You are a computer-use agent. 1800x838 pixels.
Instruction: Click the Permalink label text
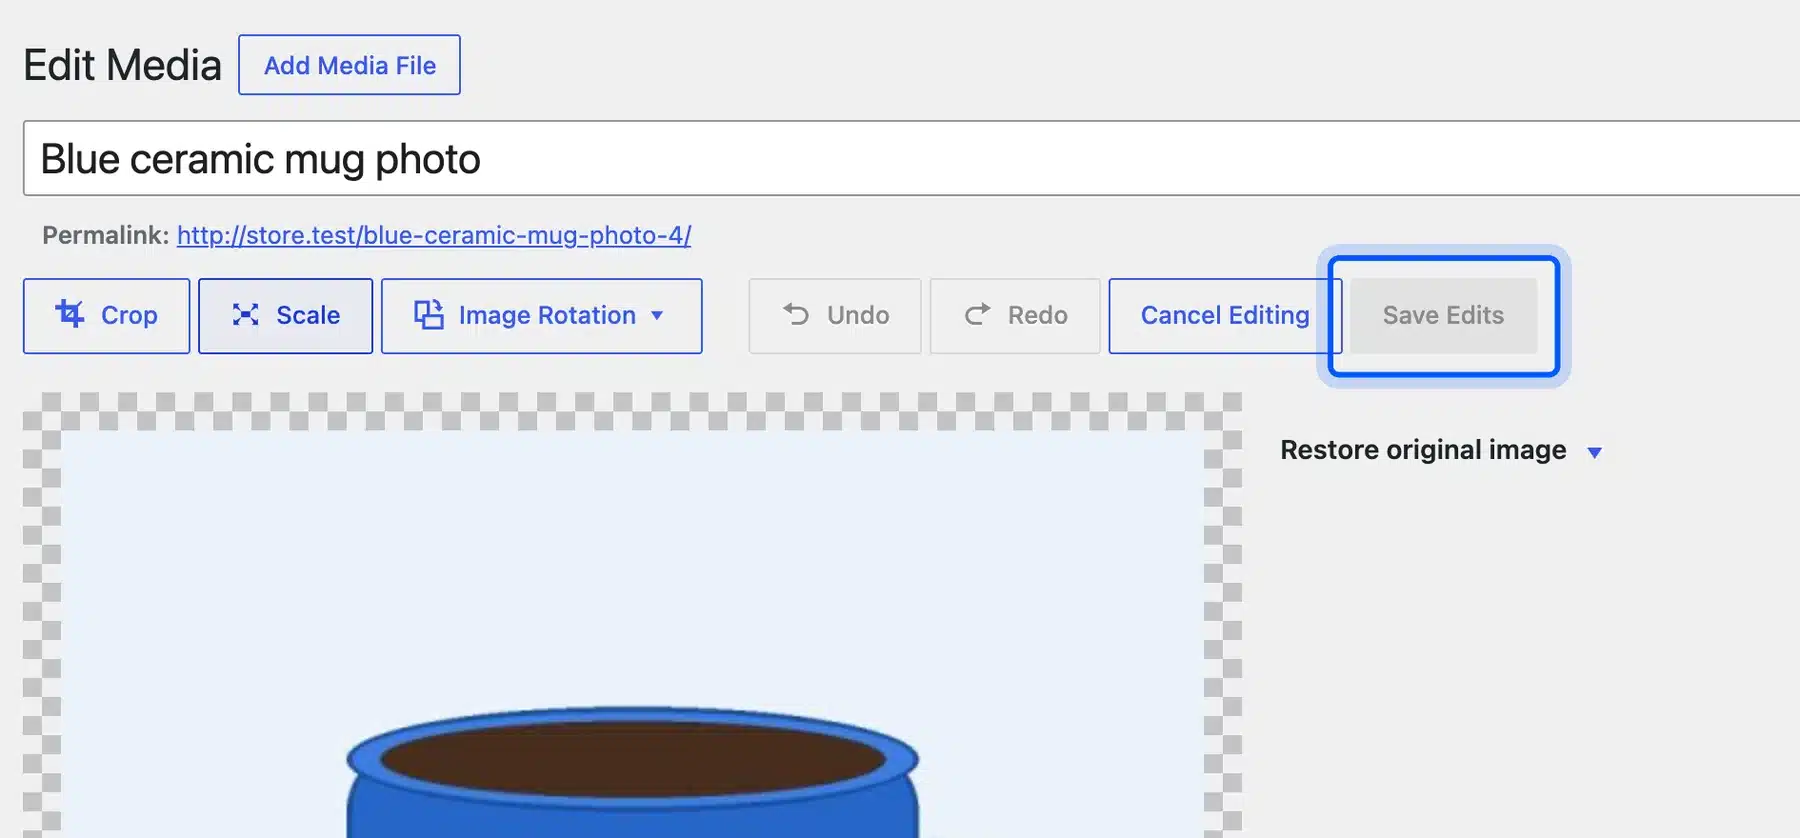point(106,235)
